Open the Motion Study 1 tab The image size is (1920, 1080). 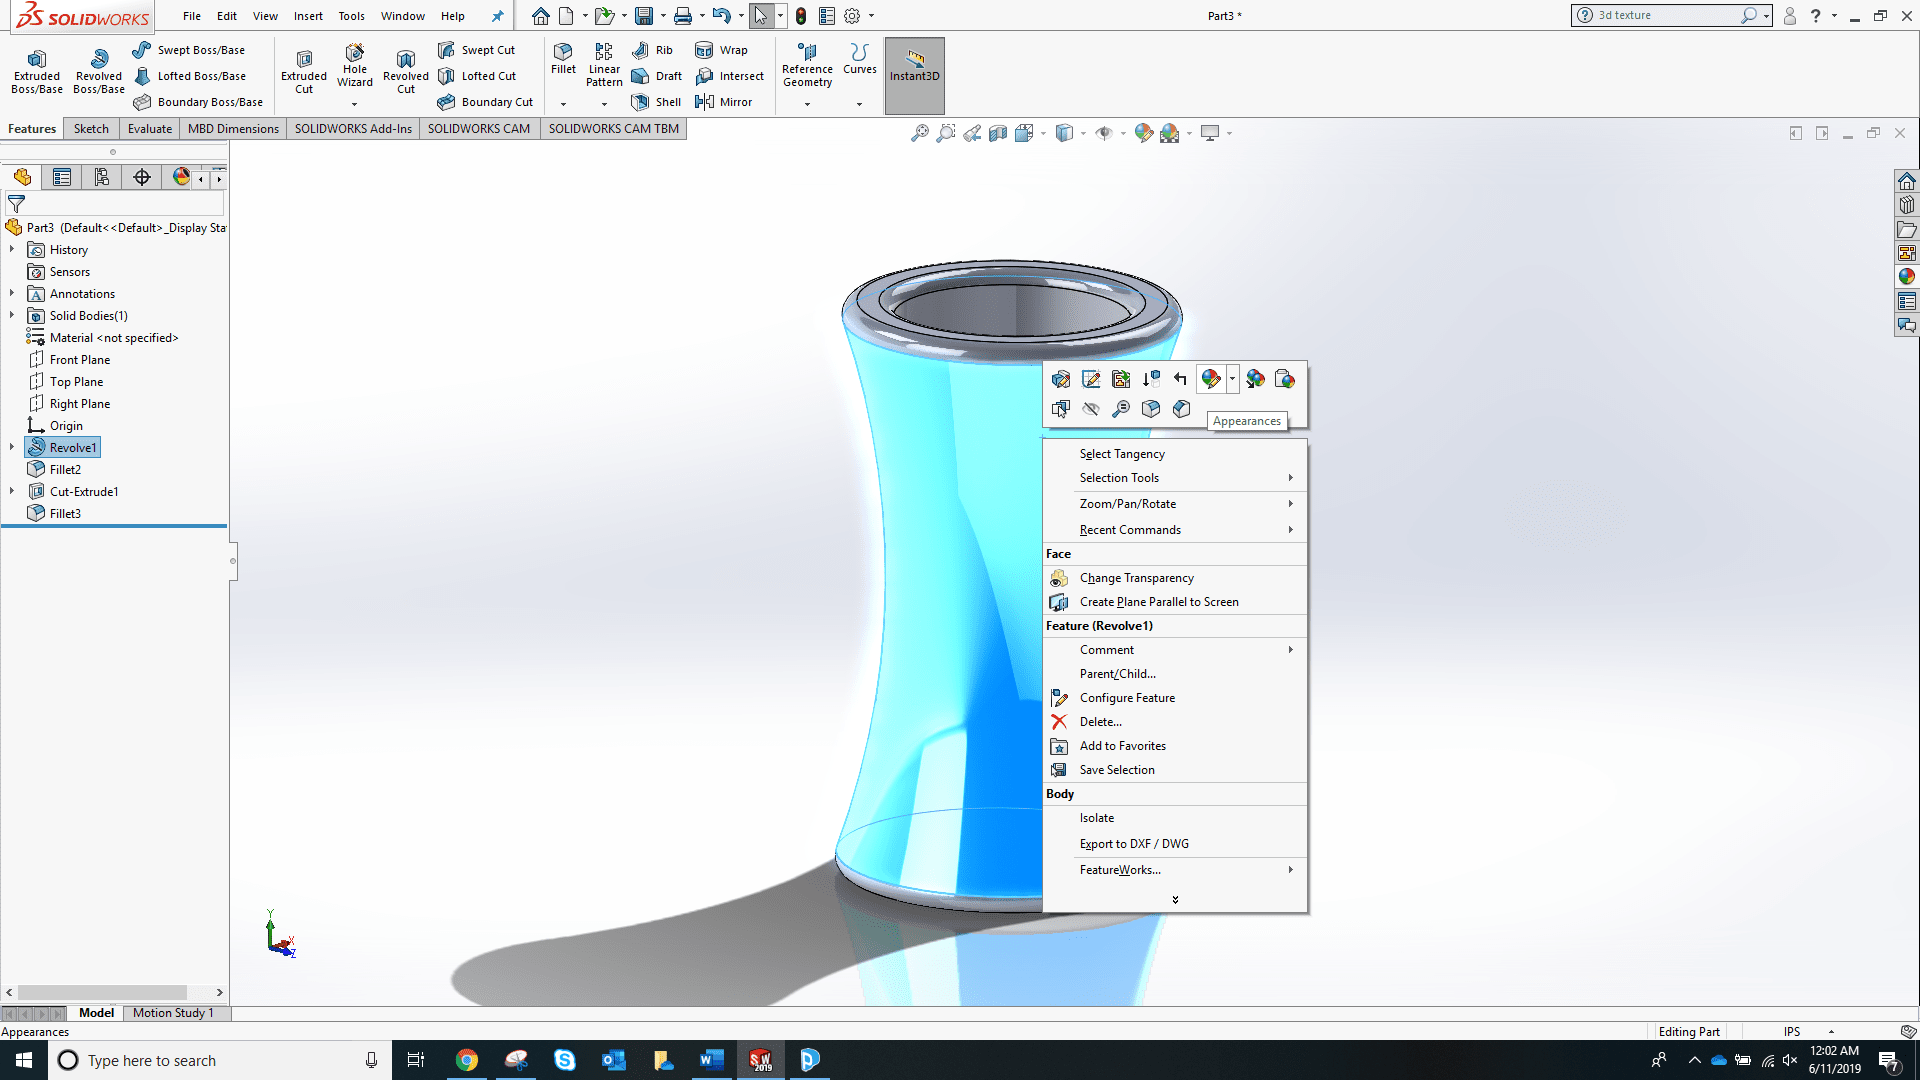click(x=173, y=1013)
